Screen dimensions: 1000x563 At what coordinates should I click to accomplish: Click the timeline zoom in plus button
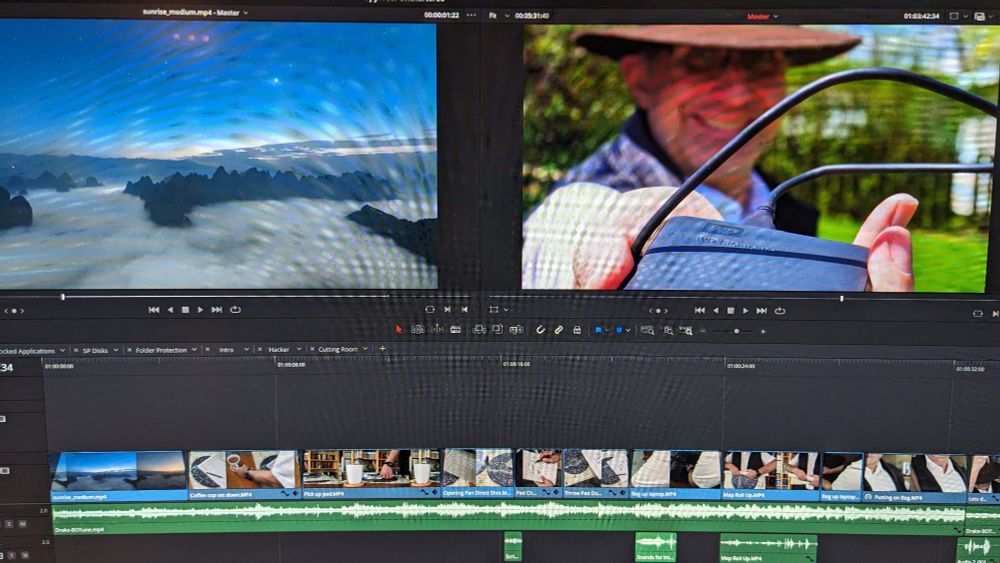(x=763, y=331)
